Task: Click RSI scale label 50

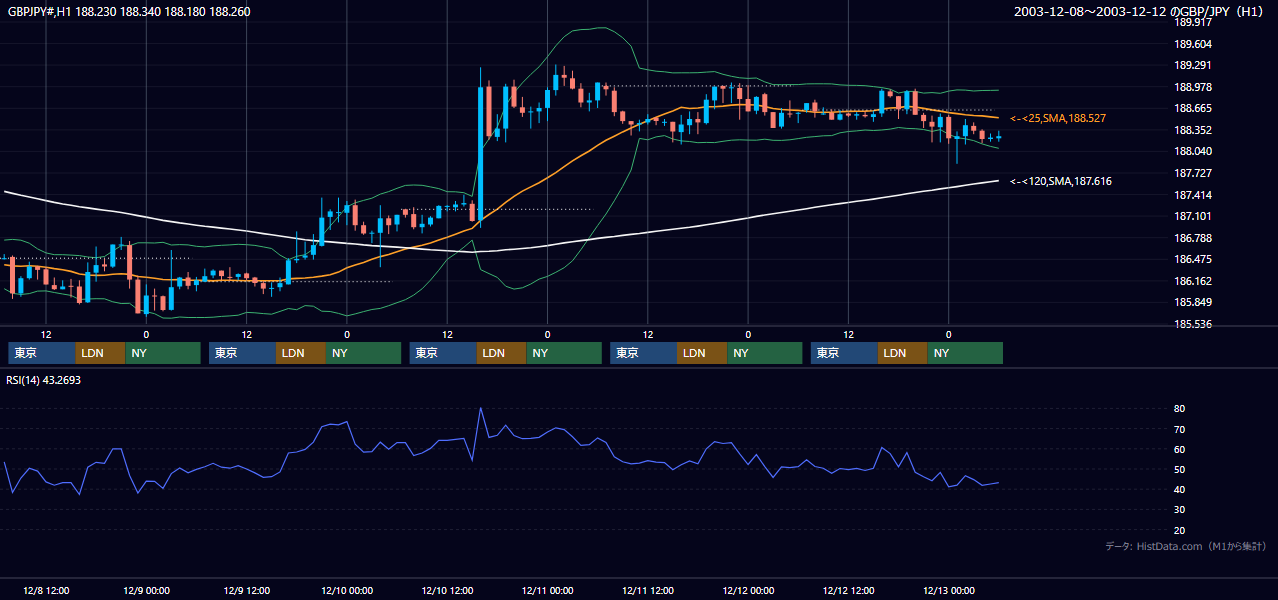Action: tap(1180, 469)
